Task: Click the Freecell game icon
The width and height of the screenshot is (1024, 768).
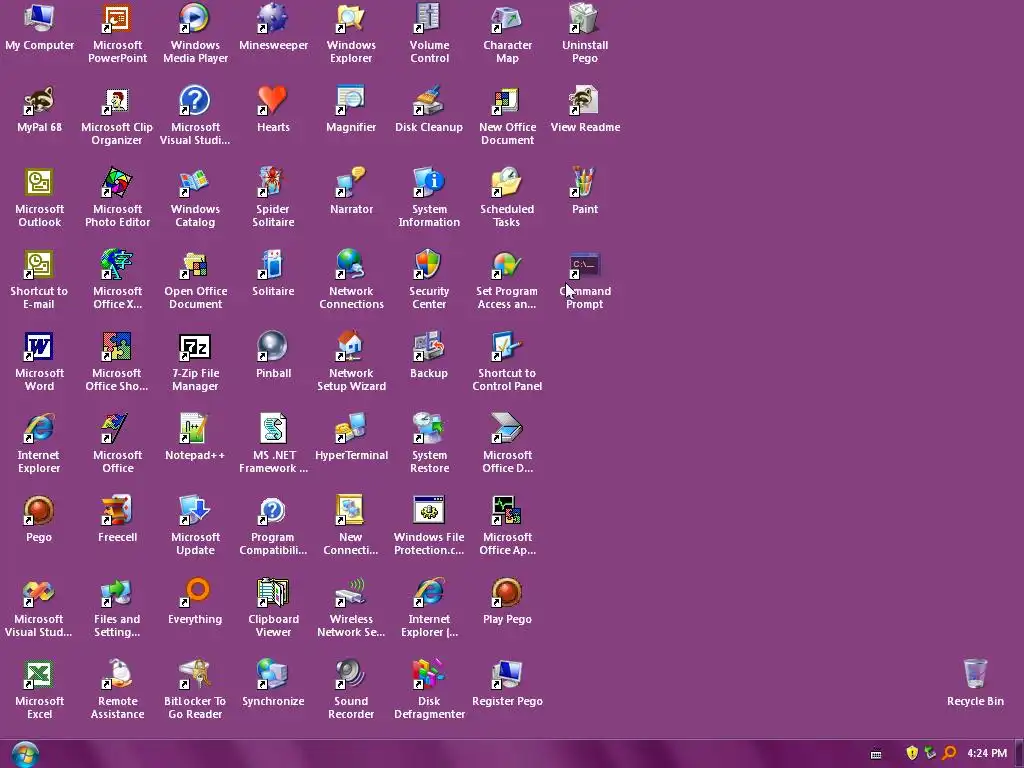Action: tap(117, 511)
